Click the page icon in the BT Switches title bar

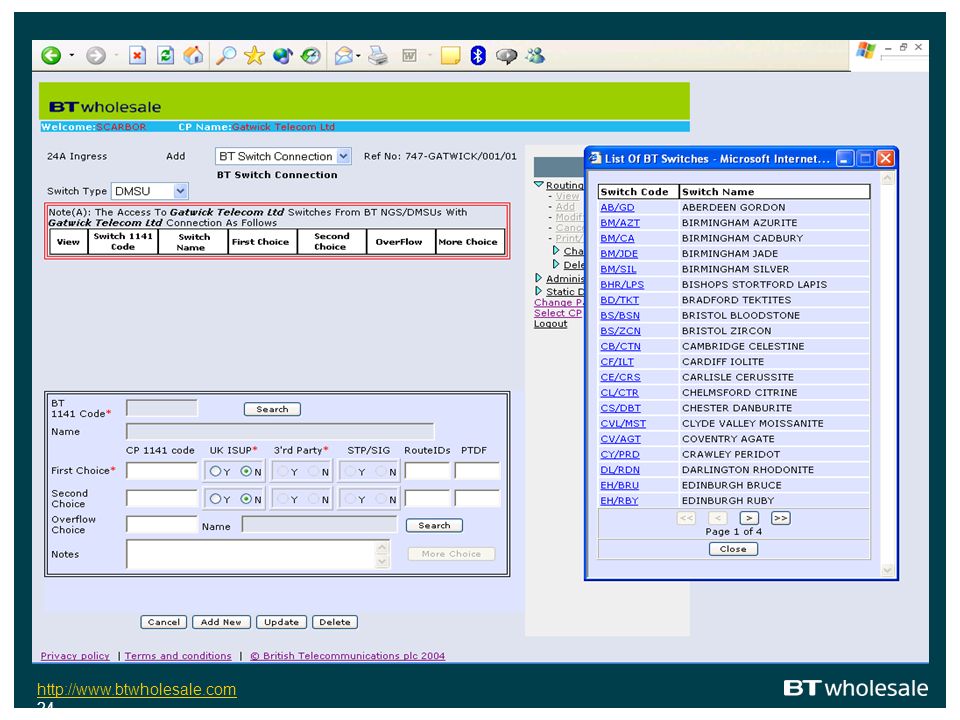(594, 159)
